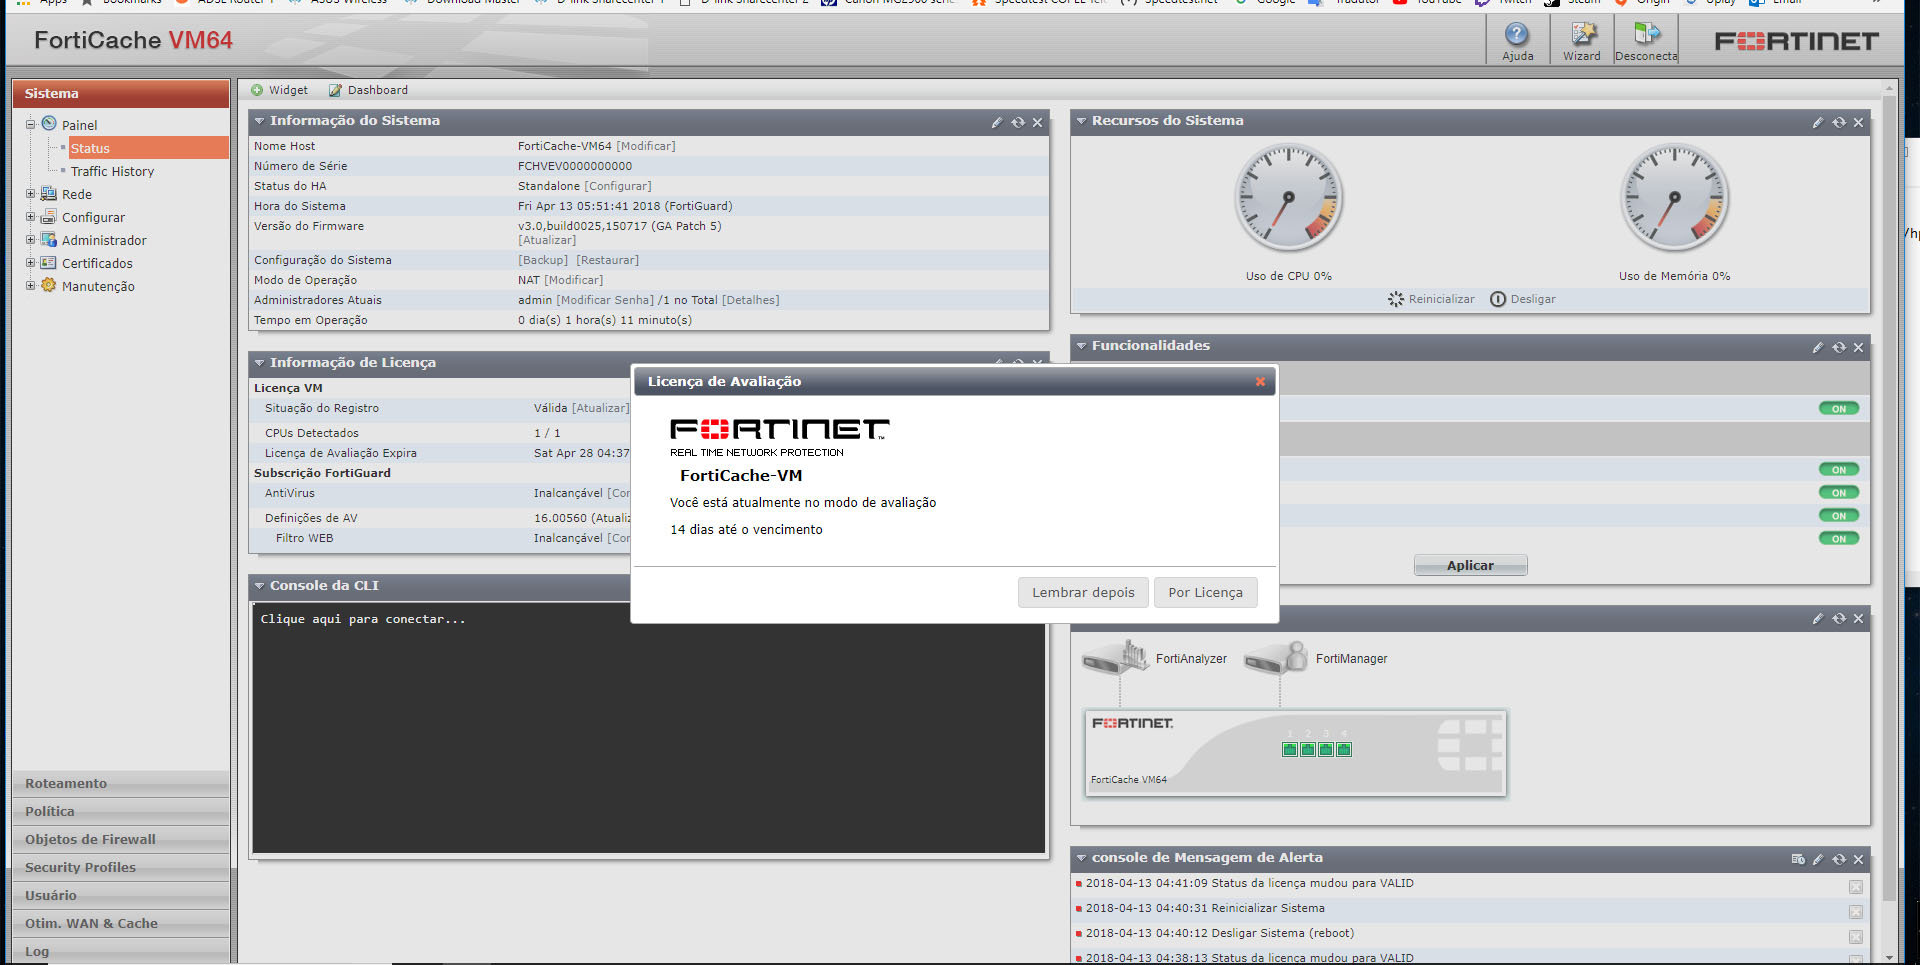Screen dimensions: 1920x965
Task: Open Traffic History in the sidebar
Action: click(x=112, y=171)
